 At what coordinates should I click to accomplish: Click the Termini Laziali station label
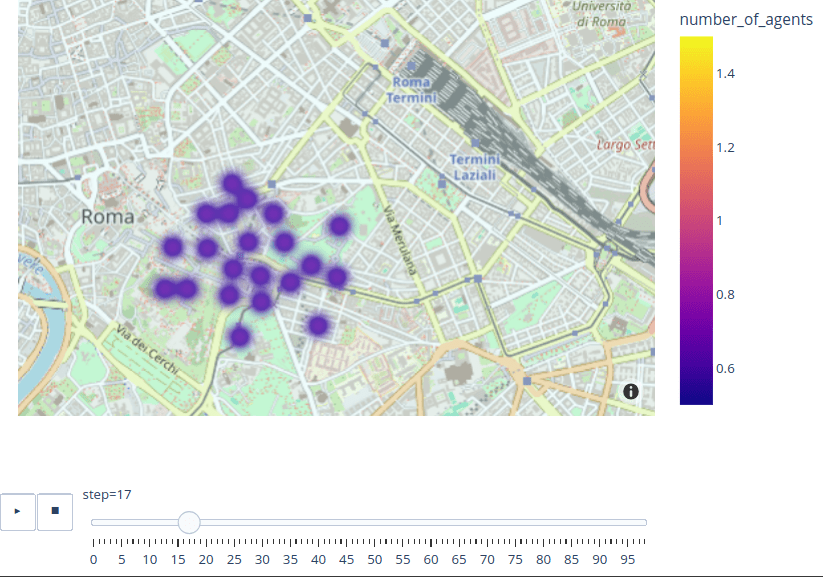473,168
